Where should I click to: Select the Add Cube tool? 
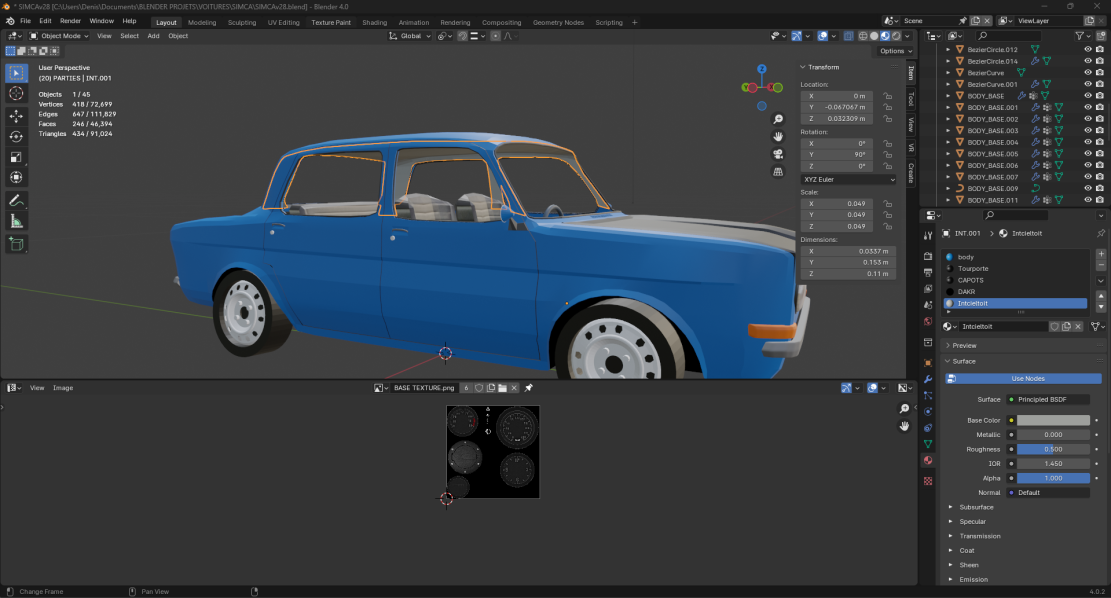(16, 244)
